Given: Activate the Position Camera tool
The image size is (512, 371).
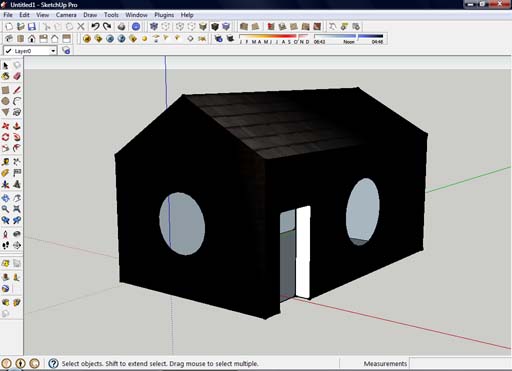Looking at the screenshot, I should [x=5, y=234].
